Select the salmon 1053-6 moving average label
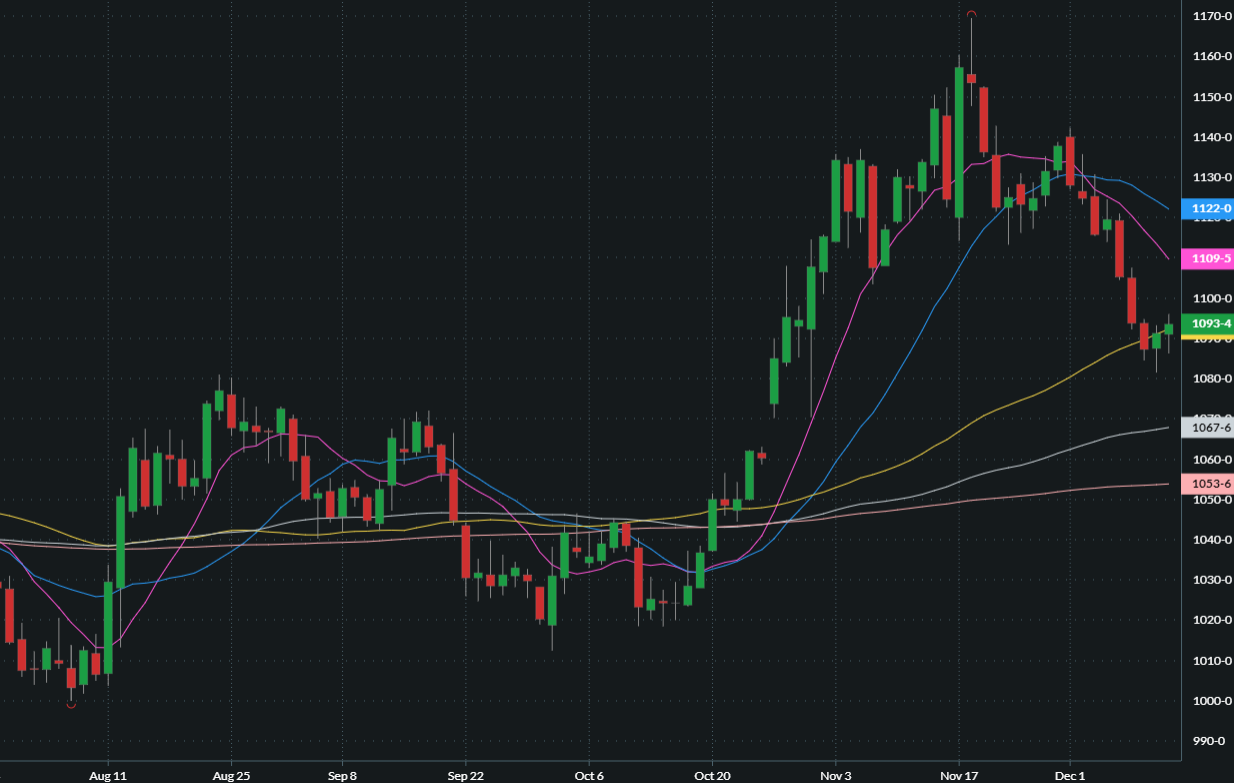The height and width of the screenshot is (783, 1234). click(1207, 484)
